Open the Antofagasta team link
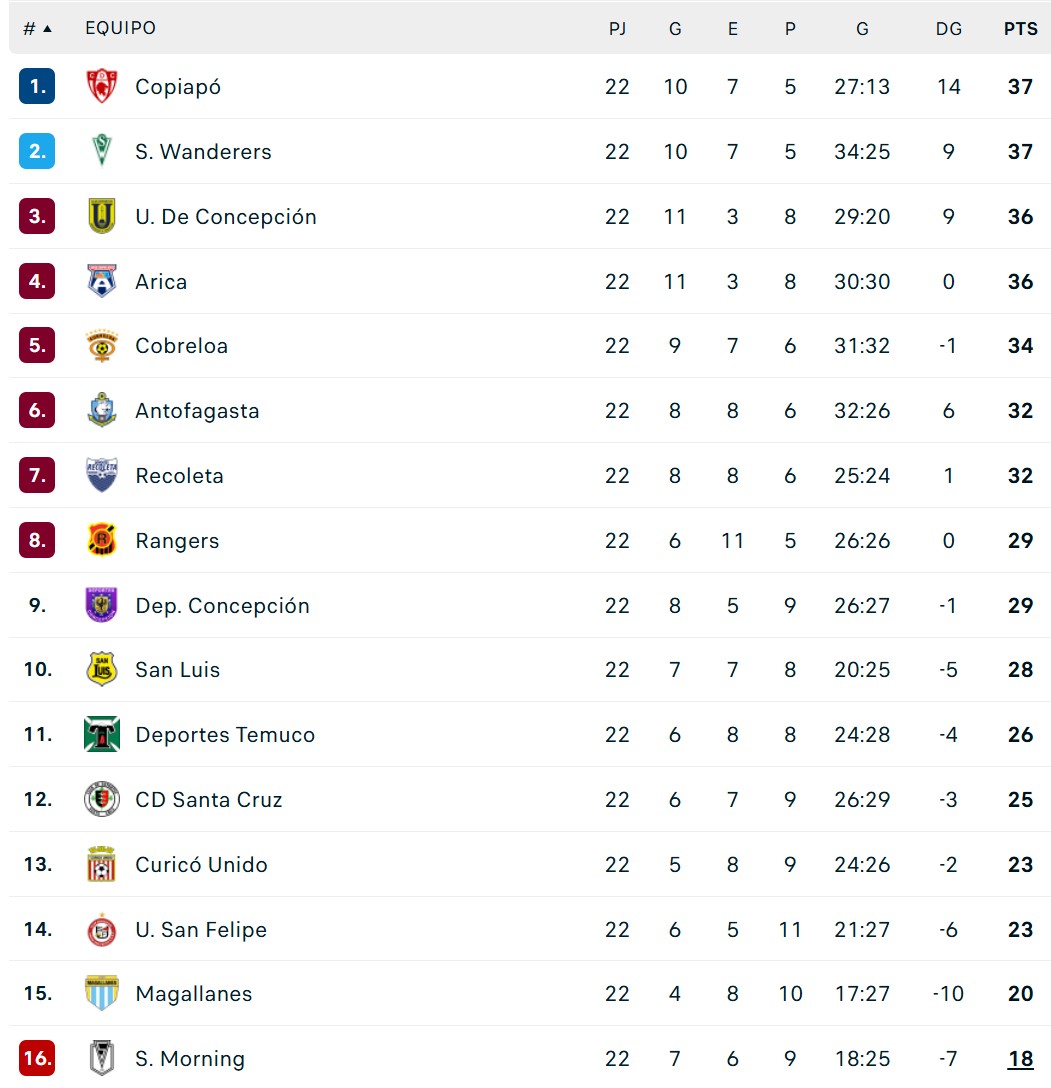Image resolution: width=1051 pixels, height=1088 pixels. (197, 411)
